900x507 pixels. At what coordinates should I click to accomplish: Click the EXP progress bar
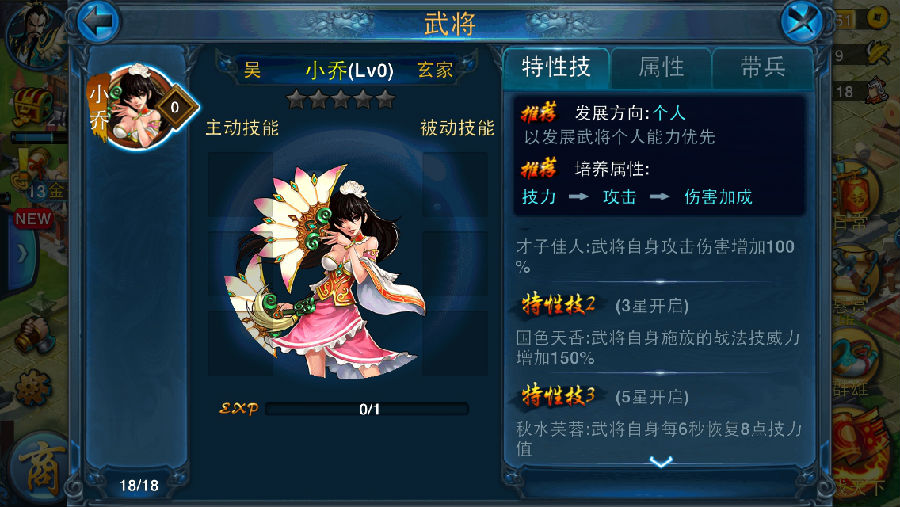367,409
